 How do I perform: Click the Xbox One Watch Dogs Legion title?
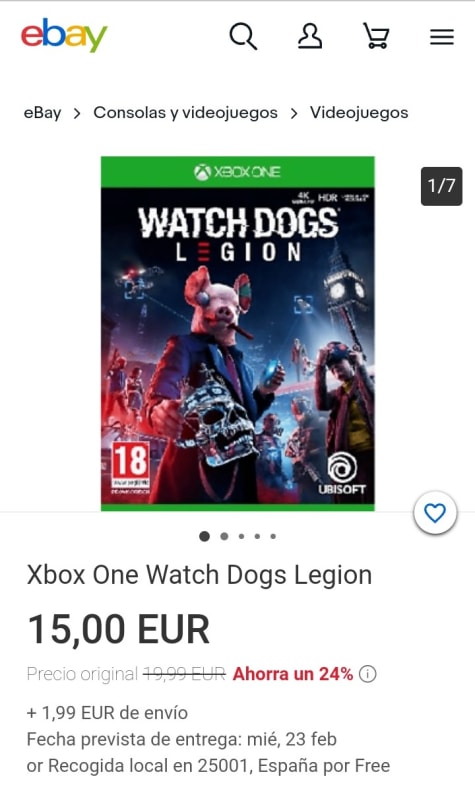tap(199, 575)
